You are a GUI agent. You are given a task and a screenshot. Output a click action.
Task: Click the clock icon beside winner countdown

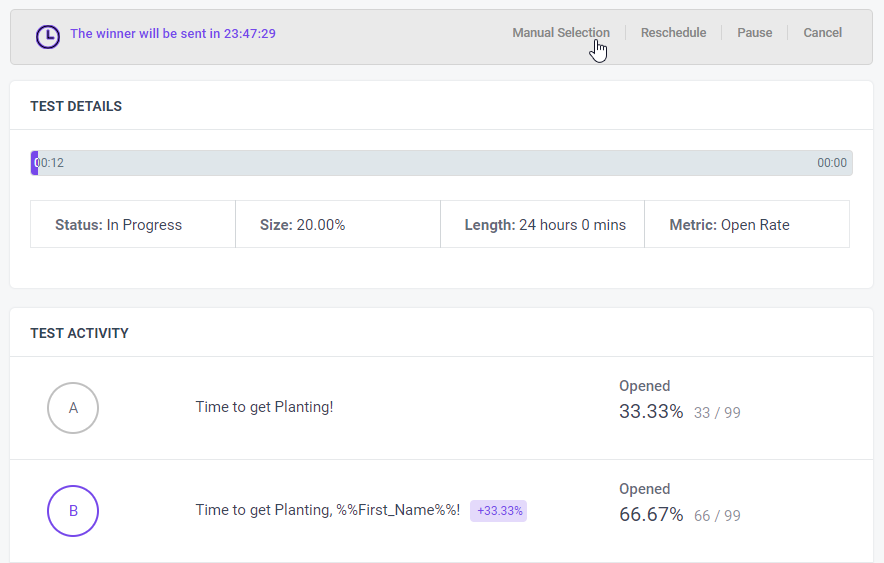tap(48, 37)
